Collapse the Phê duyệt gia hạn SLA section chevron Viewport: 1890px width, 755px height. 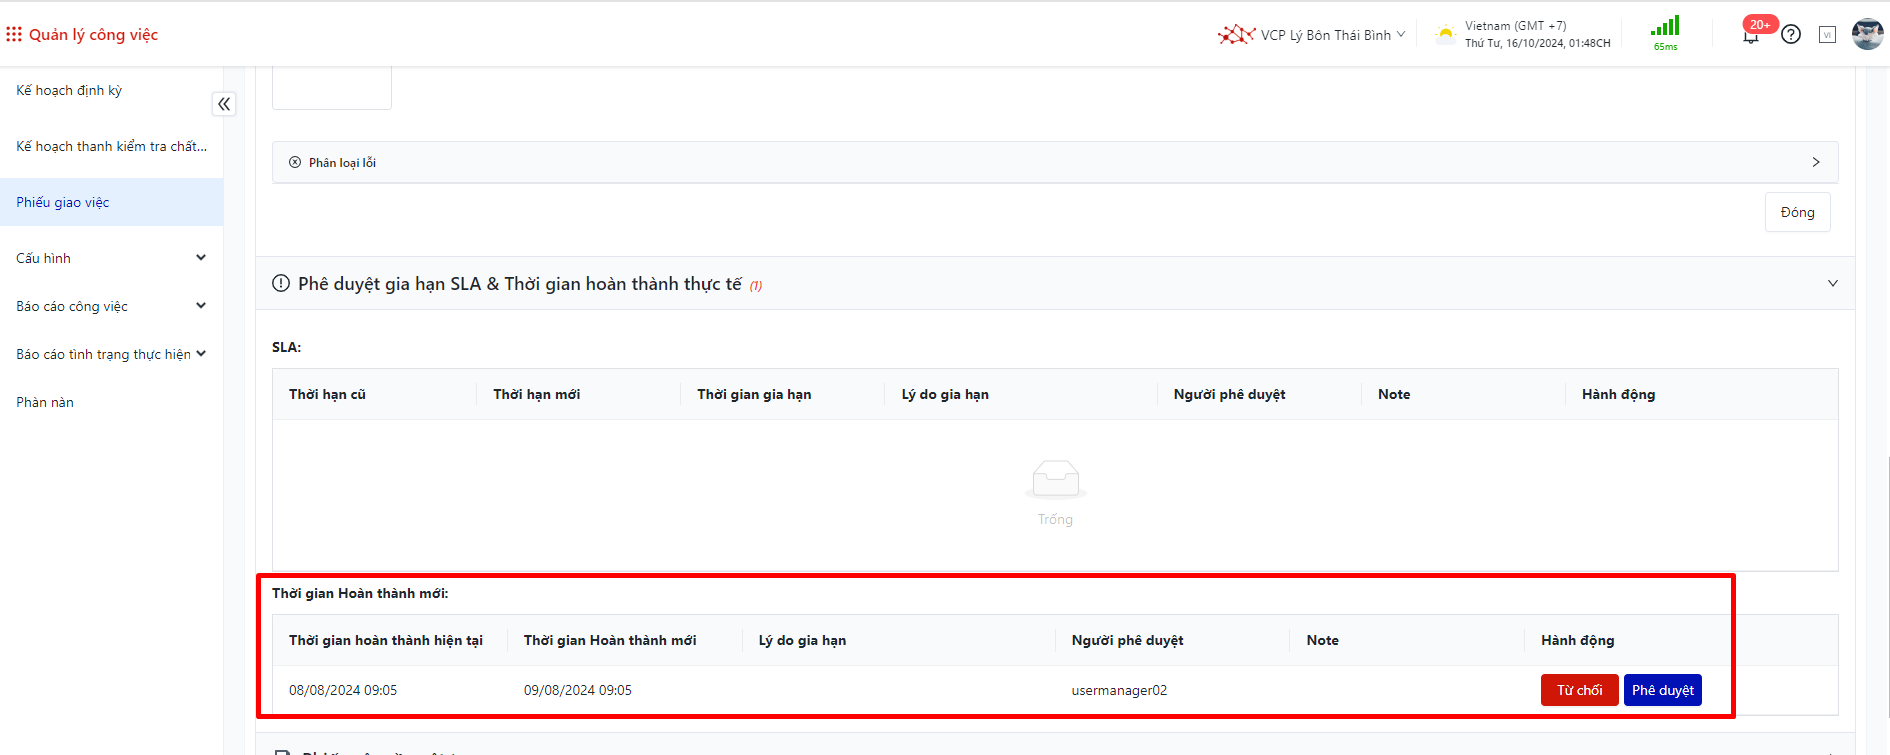click(x=1833, y=283)
